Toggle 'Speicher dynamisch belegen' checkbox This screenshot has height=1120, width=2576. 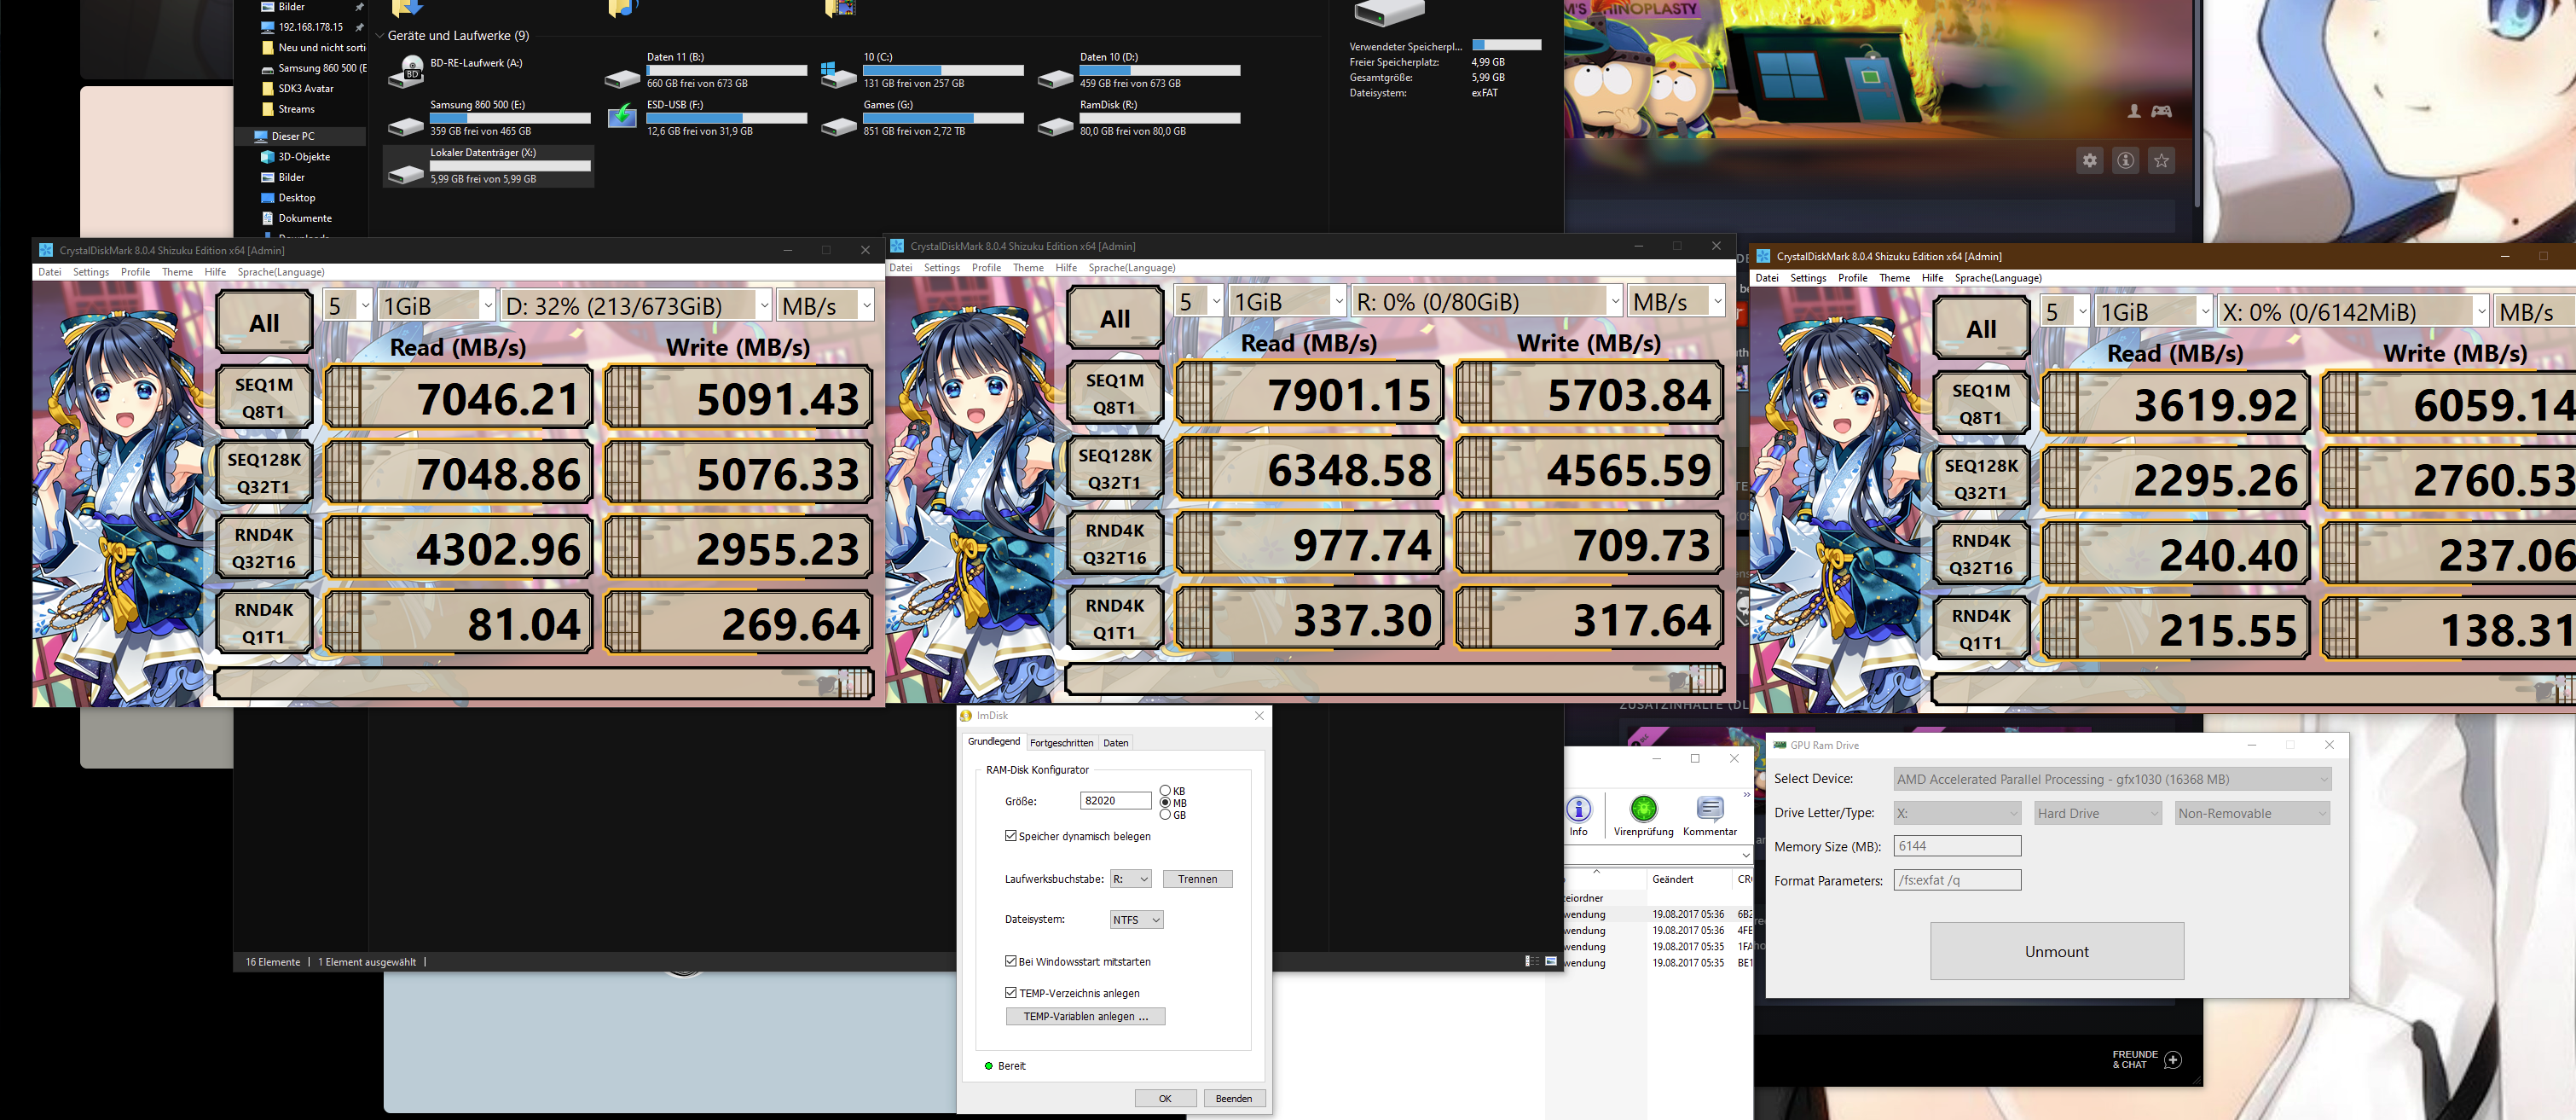pos(1011,836)
